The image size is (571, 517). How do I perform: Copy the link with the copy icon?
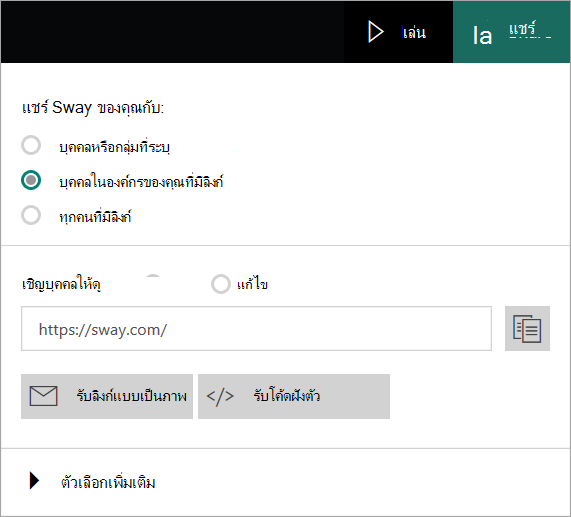point(527,329)
